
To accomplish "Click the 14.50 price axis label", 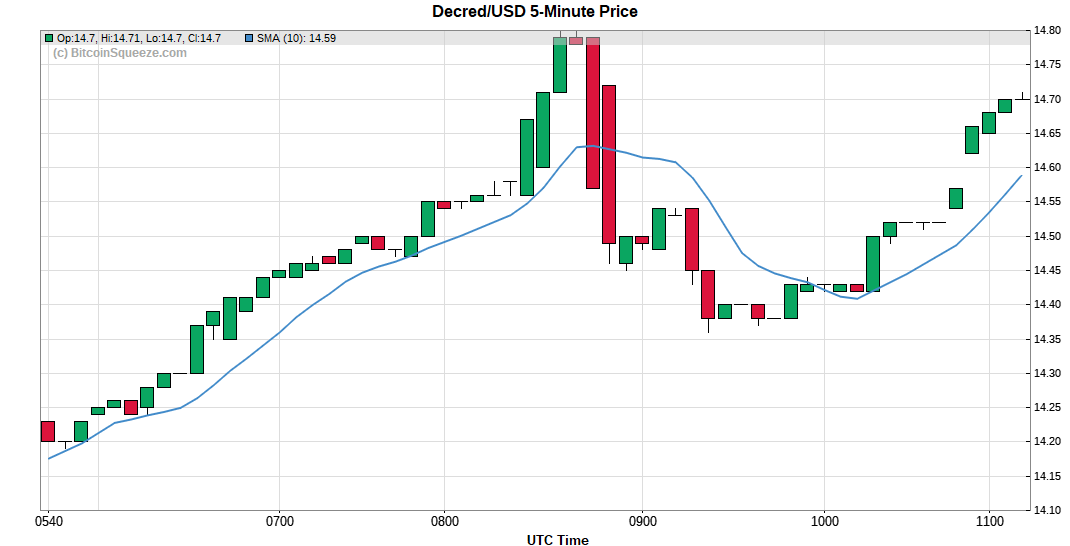I will [1047, 237].
